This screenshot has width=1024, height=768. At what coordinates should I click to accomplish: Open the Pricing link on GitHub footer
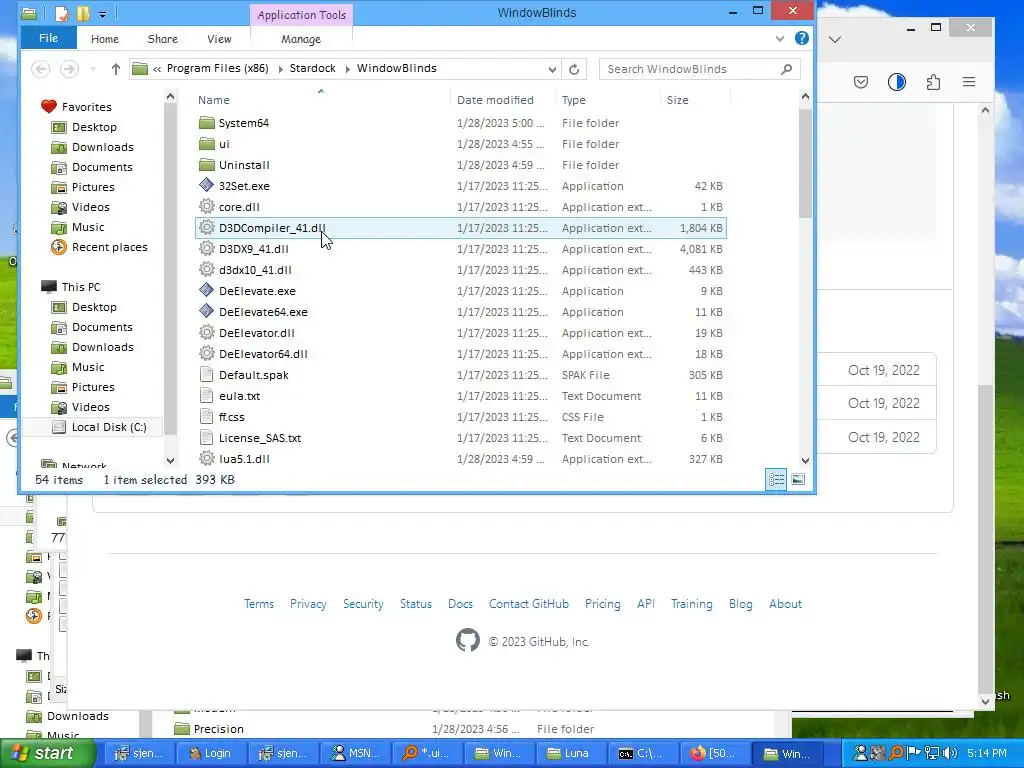click(x=602, y=603)
